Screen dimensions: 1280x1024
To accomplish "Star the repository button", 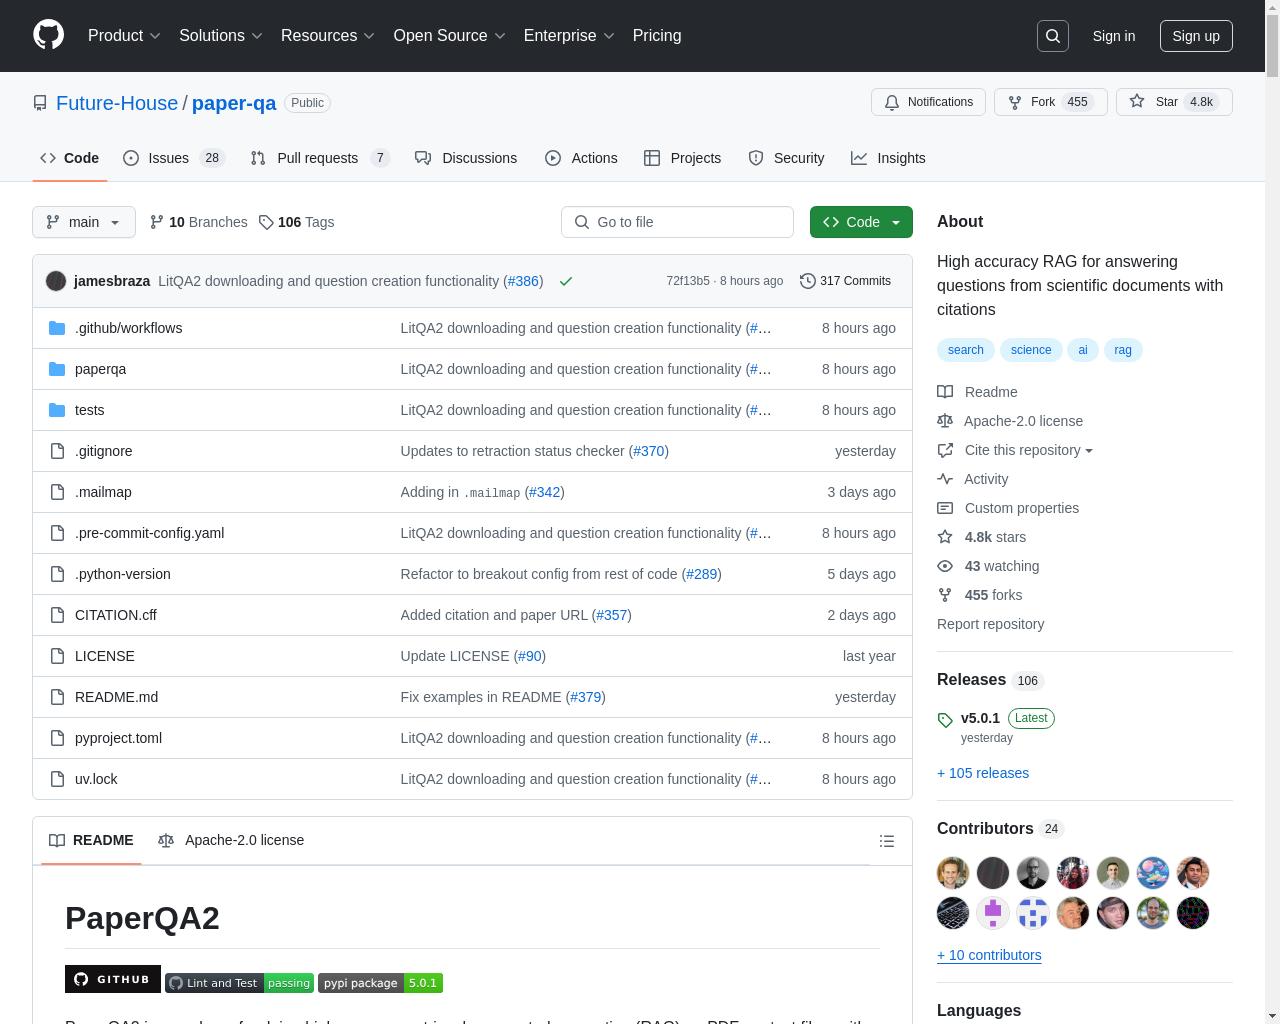I will [x=1174, y=102].
